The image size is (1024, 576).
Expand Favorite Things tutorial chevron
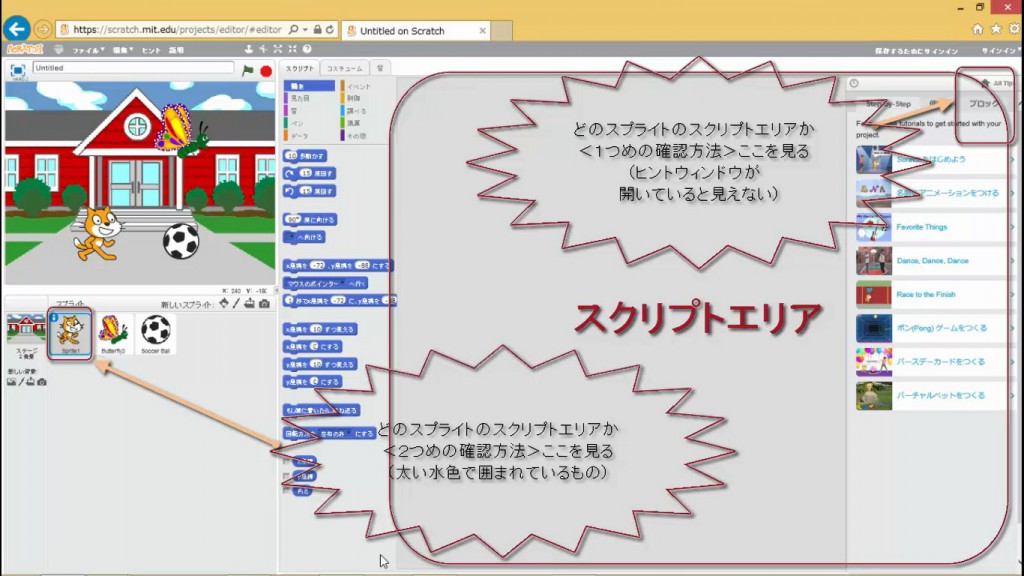(x=1012, y=227)
